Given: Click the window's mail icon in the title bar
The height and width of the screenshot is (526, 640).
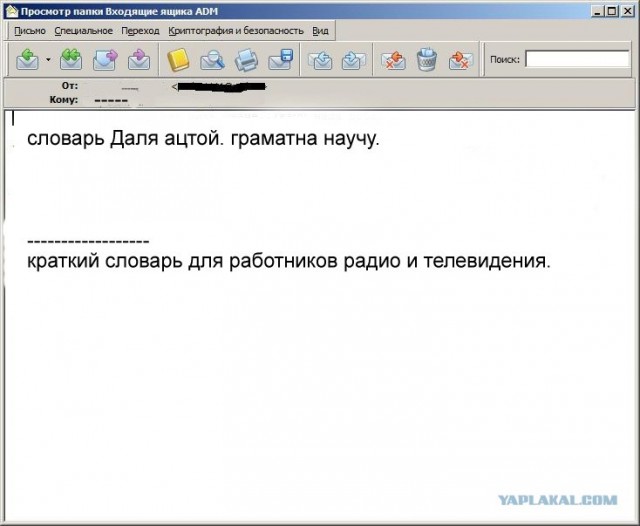Looking at the screenshot, I should [x=12, y=11].
